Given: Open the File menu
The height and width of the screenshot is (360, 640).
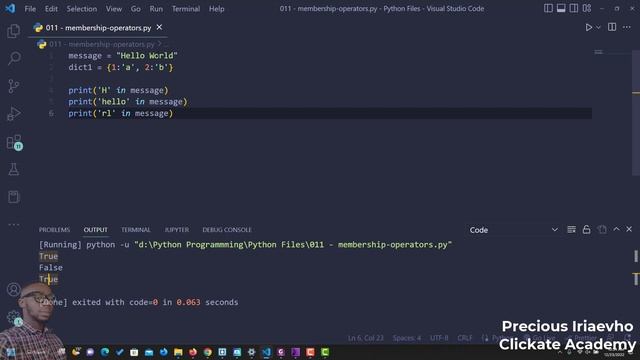Looking at the screenshot, I should click(x=30, y=9).
